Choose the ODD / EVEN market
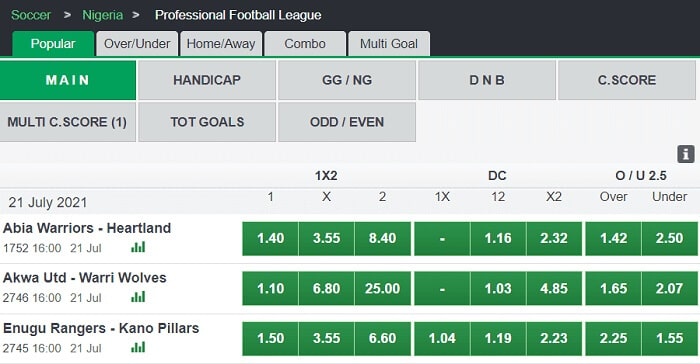The image size is (700, 364). point(347,122)
